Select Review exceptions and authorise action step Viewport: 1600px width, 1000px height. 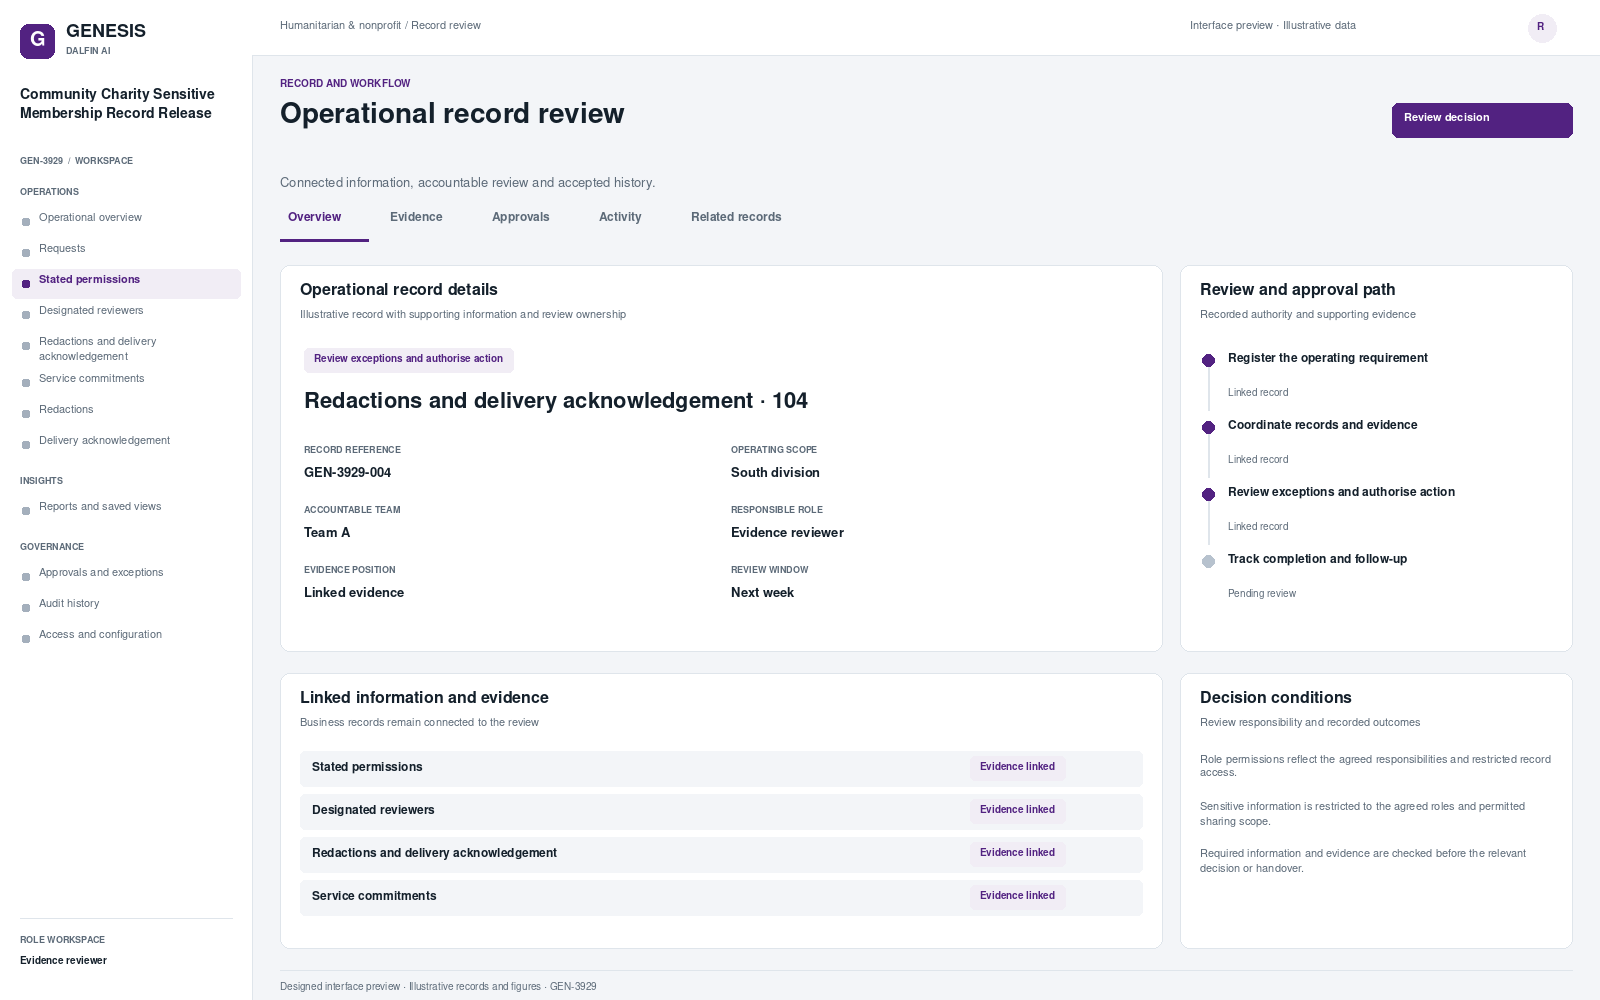point(1341,492)
